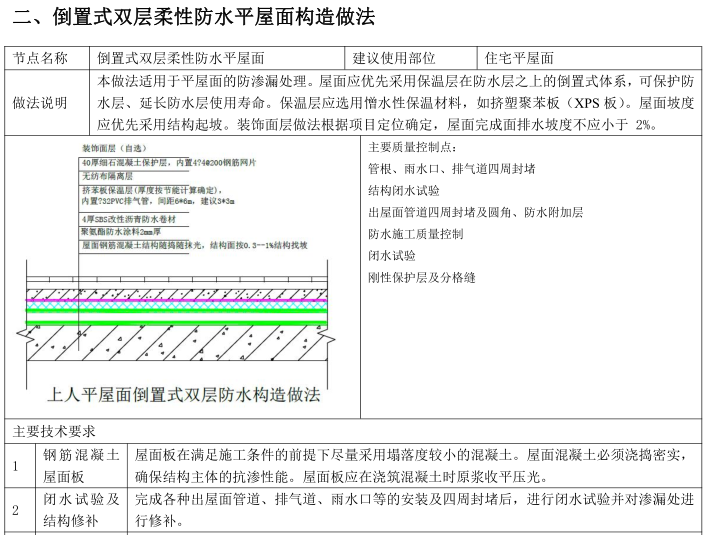This screenshot has width=706, height=535.
Task: Select the 住宅平屋面 cell
Action: click(x=520, y=58)
